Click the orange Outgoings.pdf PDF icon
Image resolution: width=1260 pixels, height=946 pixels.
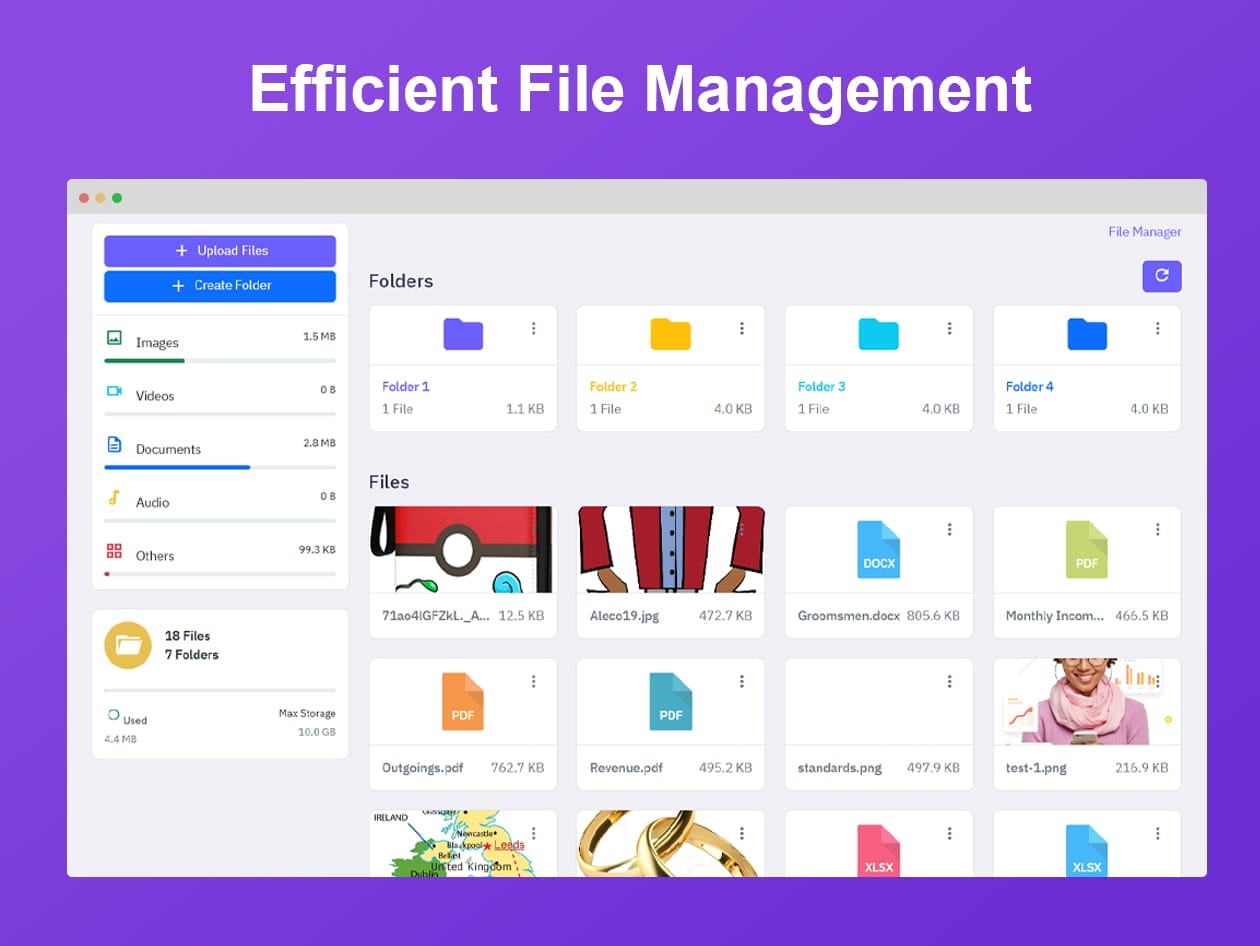tap(462, 702)
